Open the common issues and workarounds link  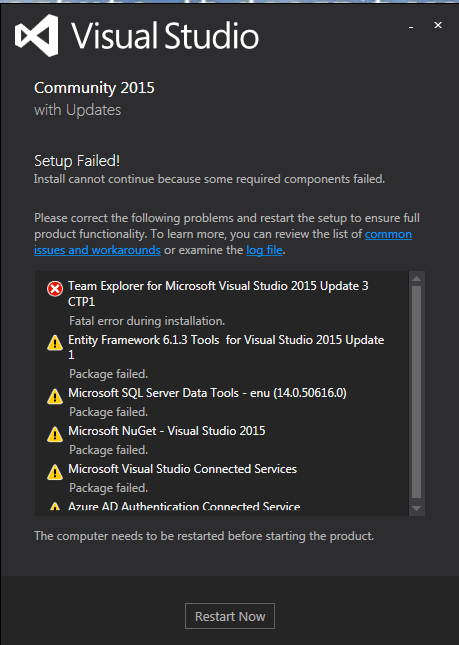tap(223, 242)
